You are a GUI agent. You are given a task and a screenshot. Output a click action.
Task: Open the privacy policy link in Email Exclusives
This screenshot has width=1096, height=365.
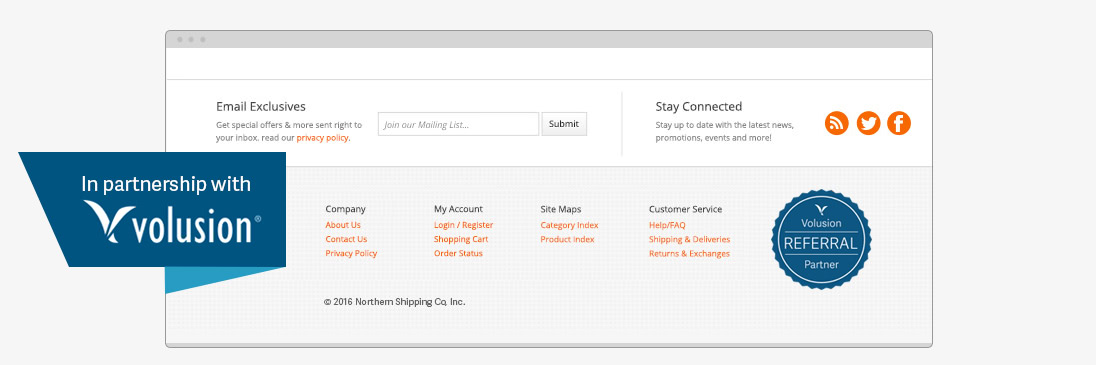tap(322, 138)
